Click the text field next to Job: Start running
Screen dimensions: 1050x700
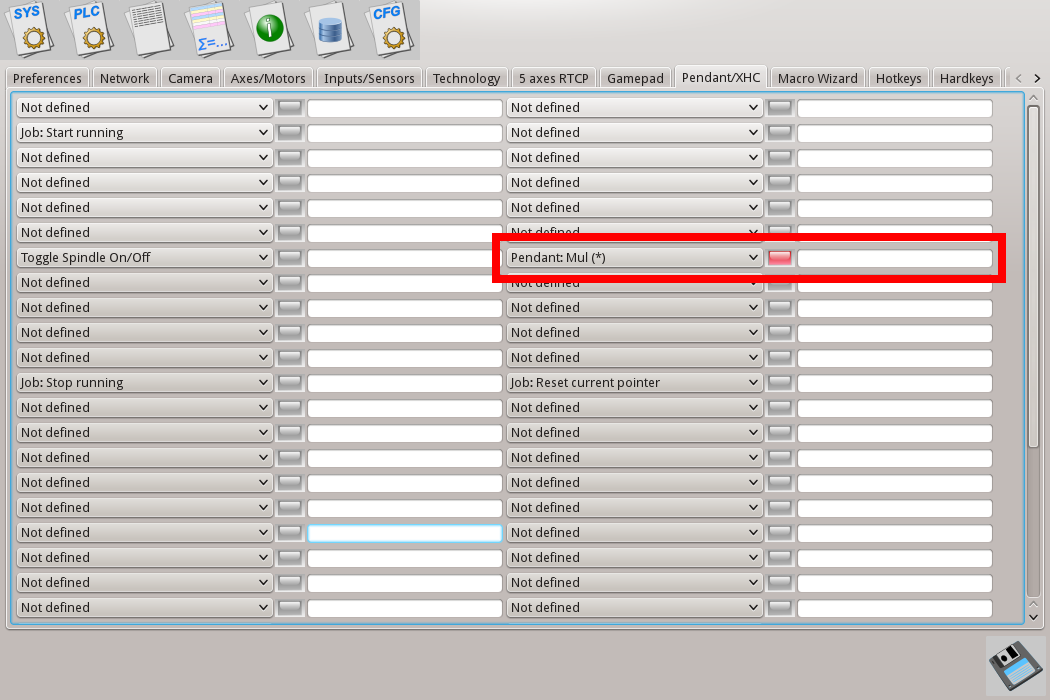(405, 133)
